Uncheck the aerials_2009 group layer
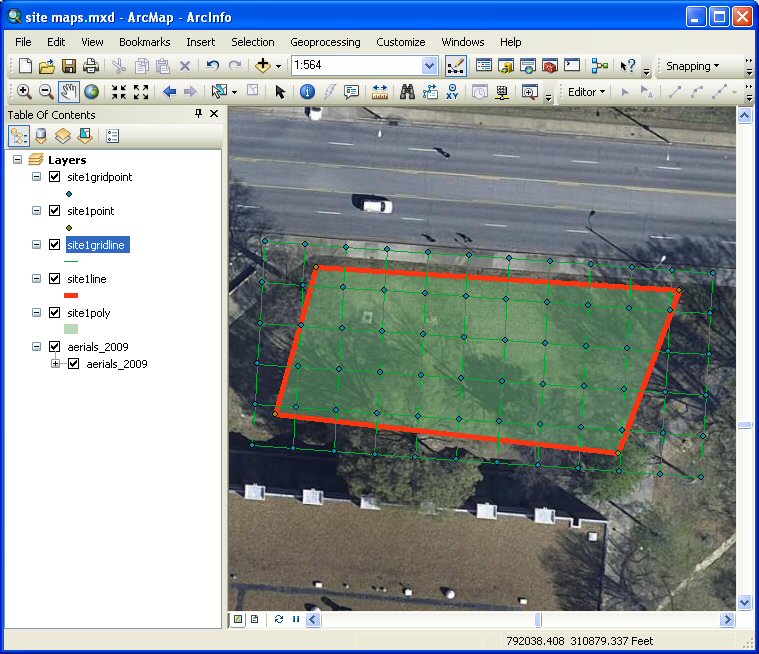The image size is (759, 654). click(55, 347)
